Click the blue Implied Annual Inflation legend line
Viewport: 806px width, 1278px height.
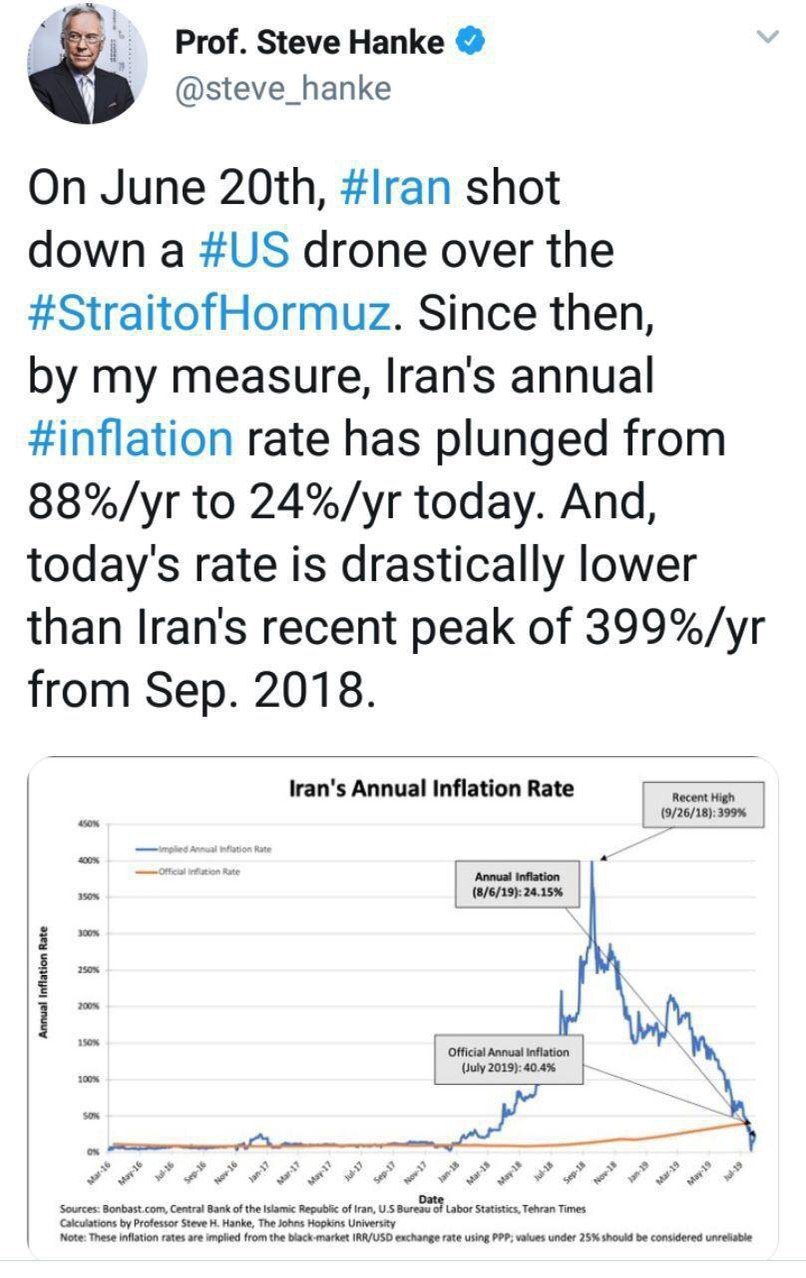[x=144, y=848]
